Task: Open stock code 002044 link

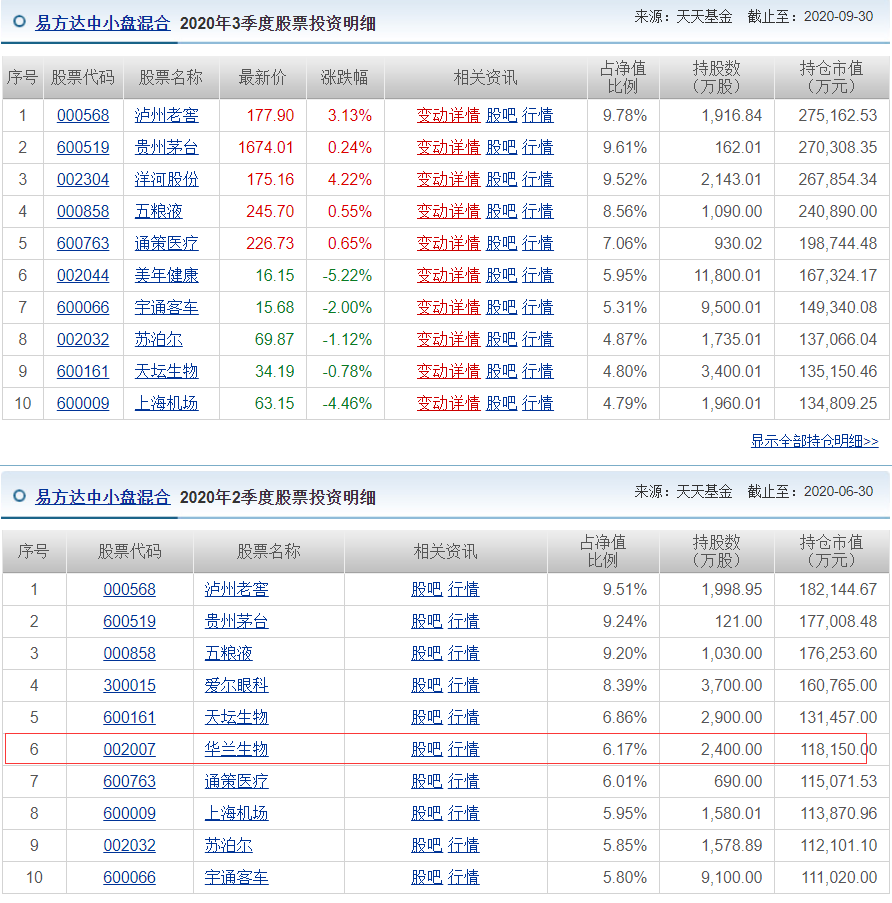Action: 83,275
